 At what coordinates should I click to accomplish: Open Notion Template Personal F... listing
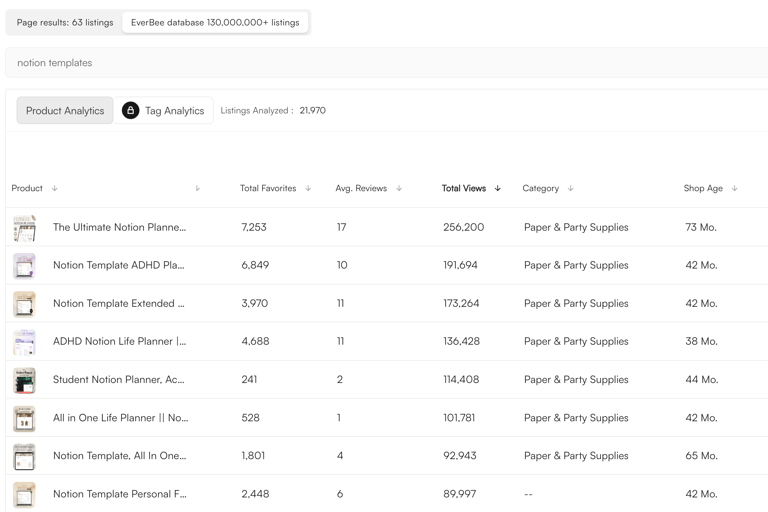[120, 494]
